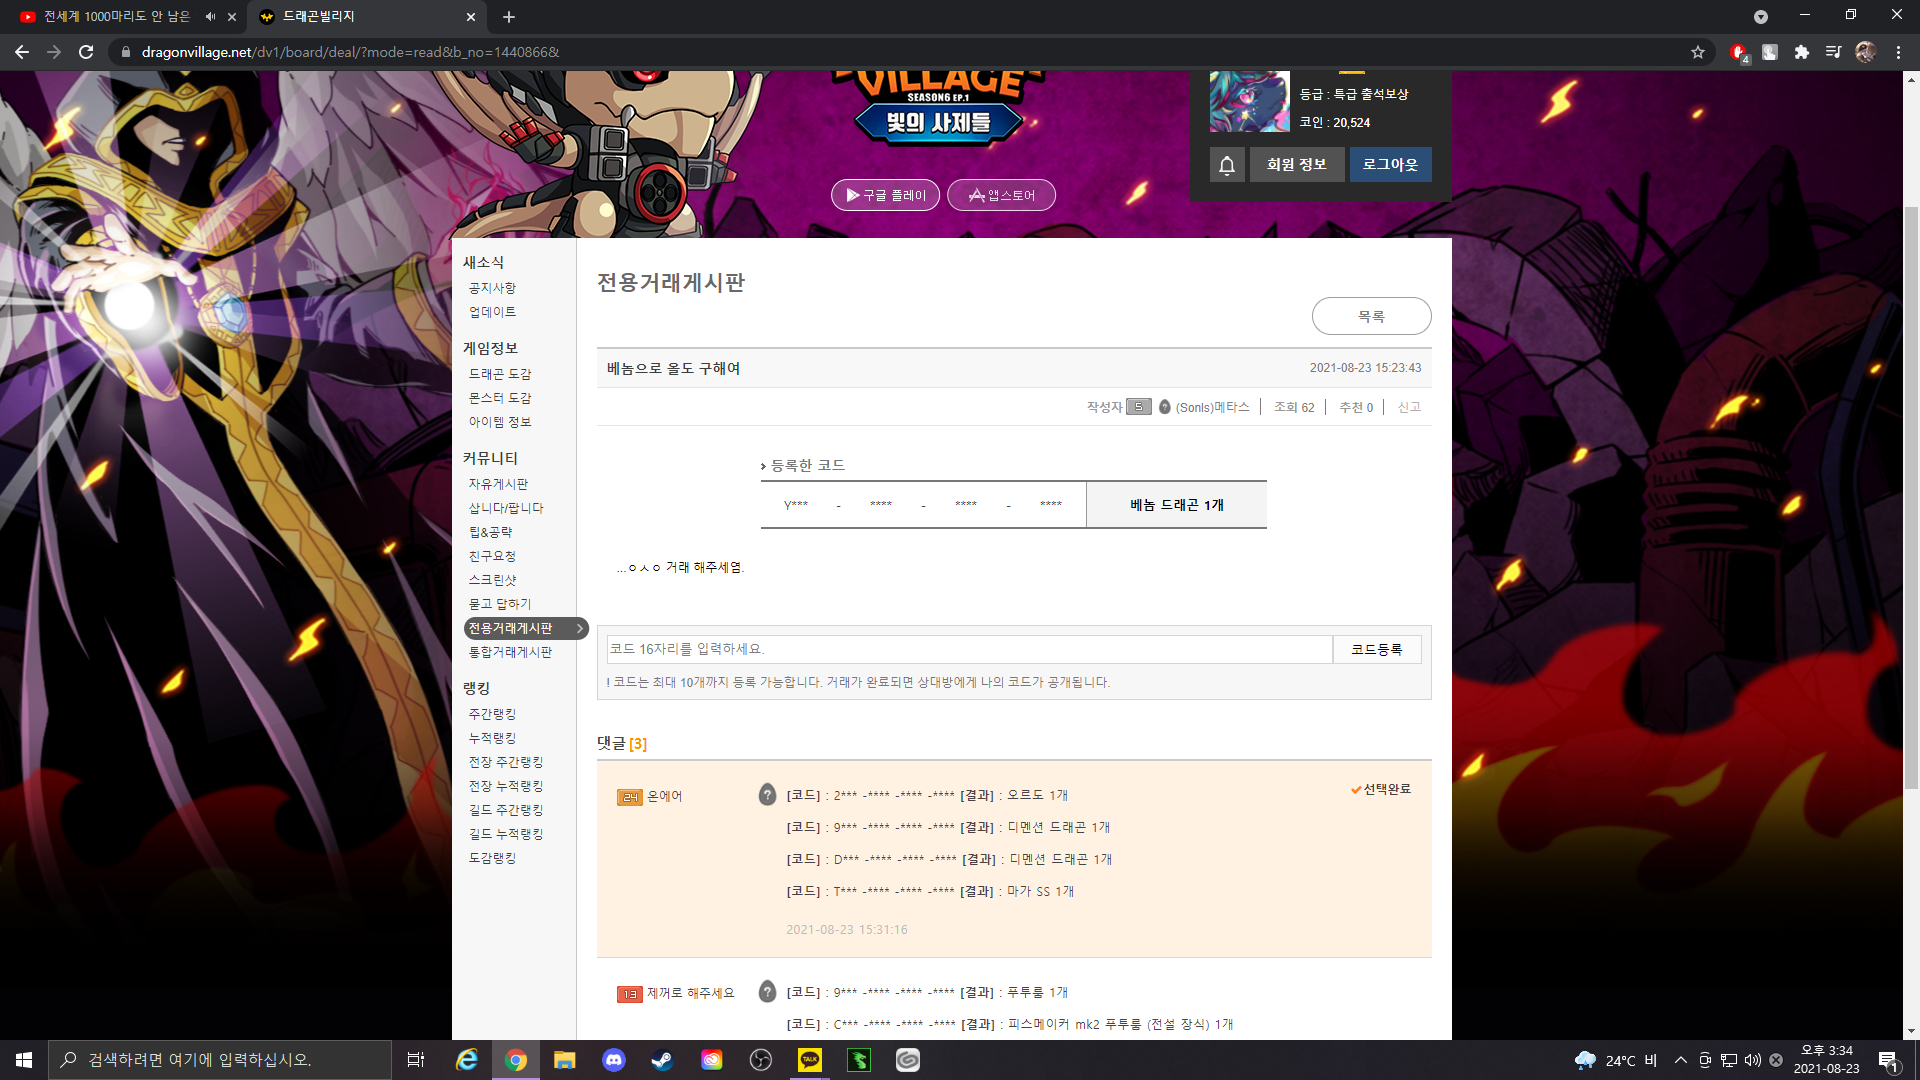Click the 로그아웃 button
Image resolution: width=1920 pixels, height=1080 pixels.
pyautogui.click(x=1391, y=165)
